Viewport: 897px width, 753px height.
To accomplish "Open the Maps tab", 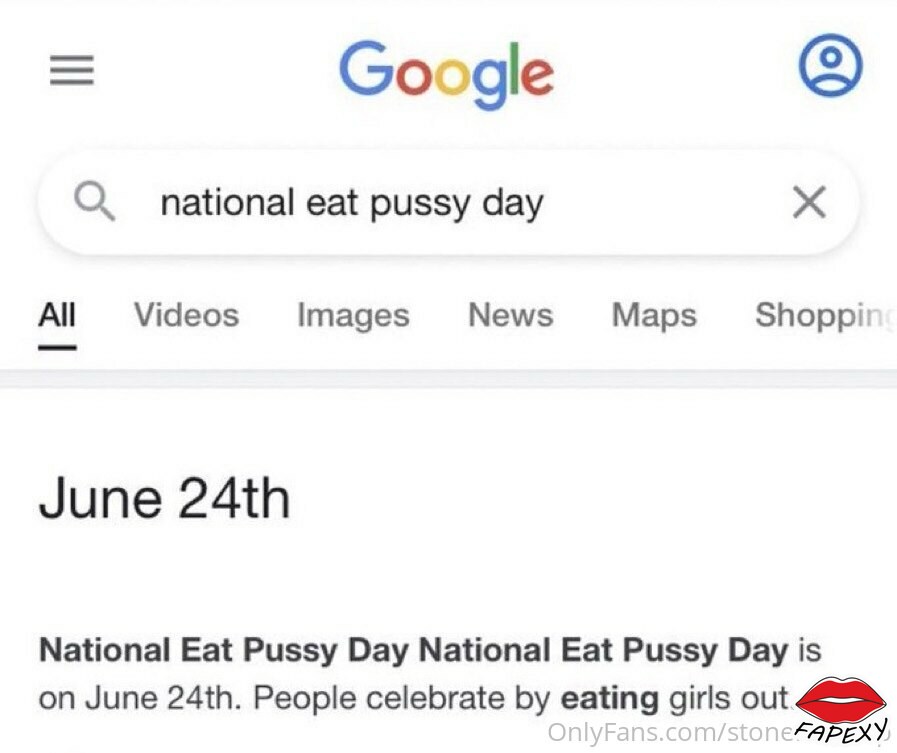I will click(654, 316).
